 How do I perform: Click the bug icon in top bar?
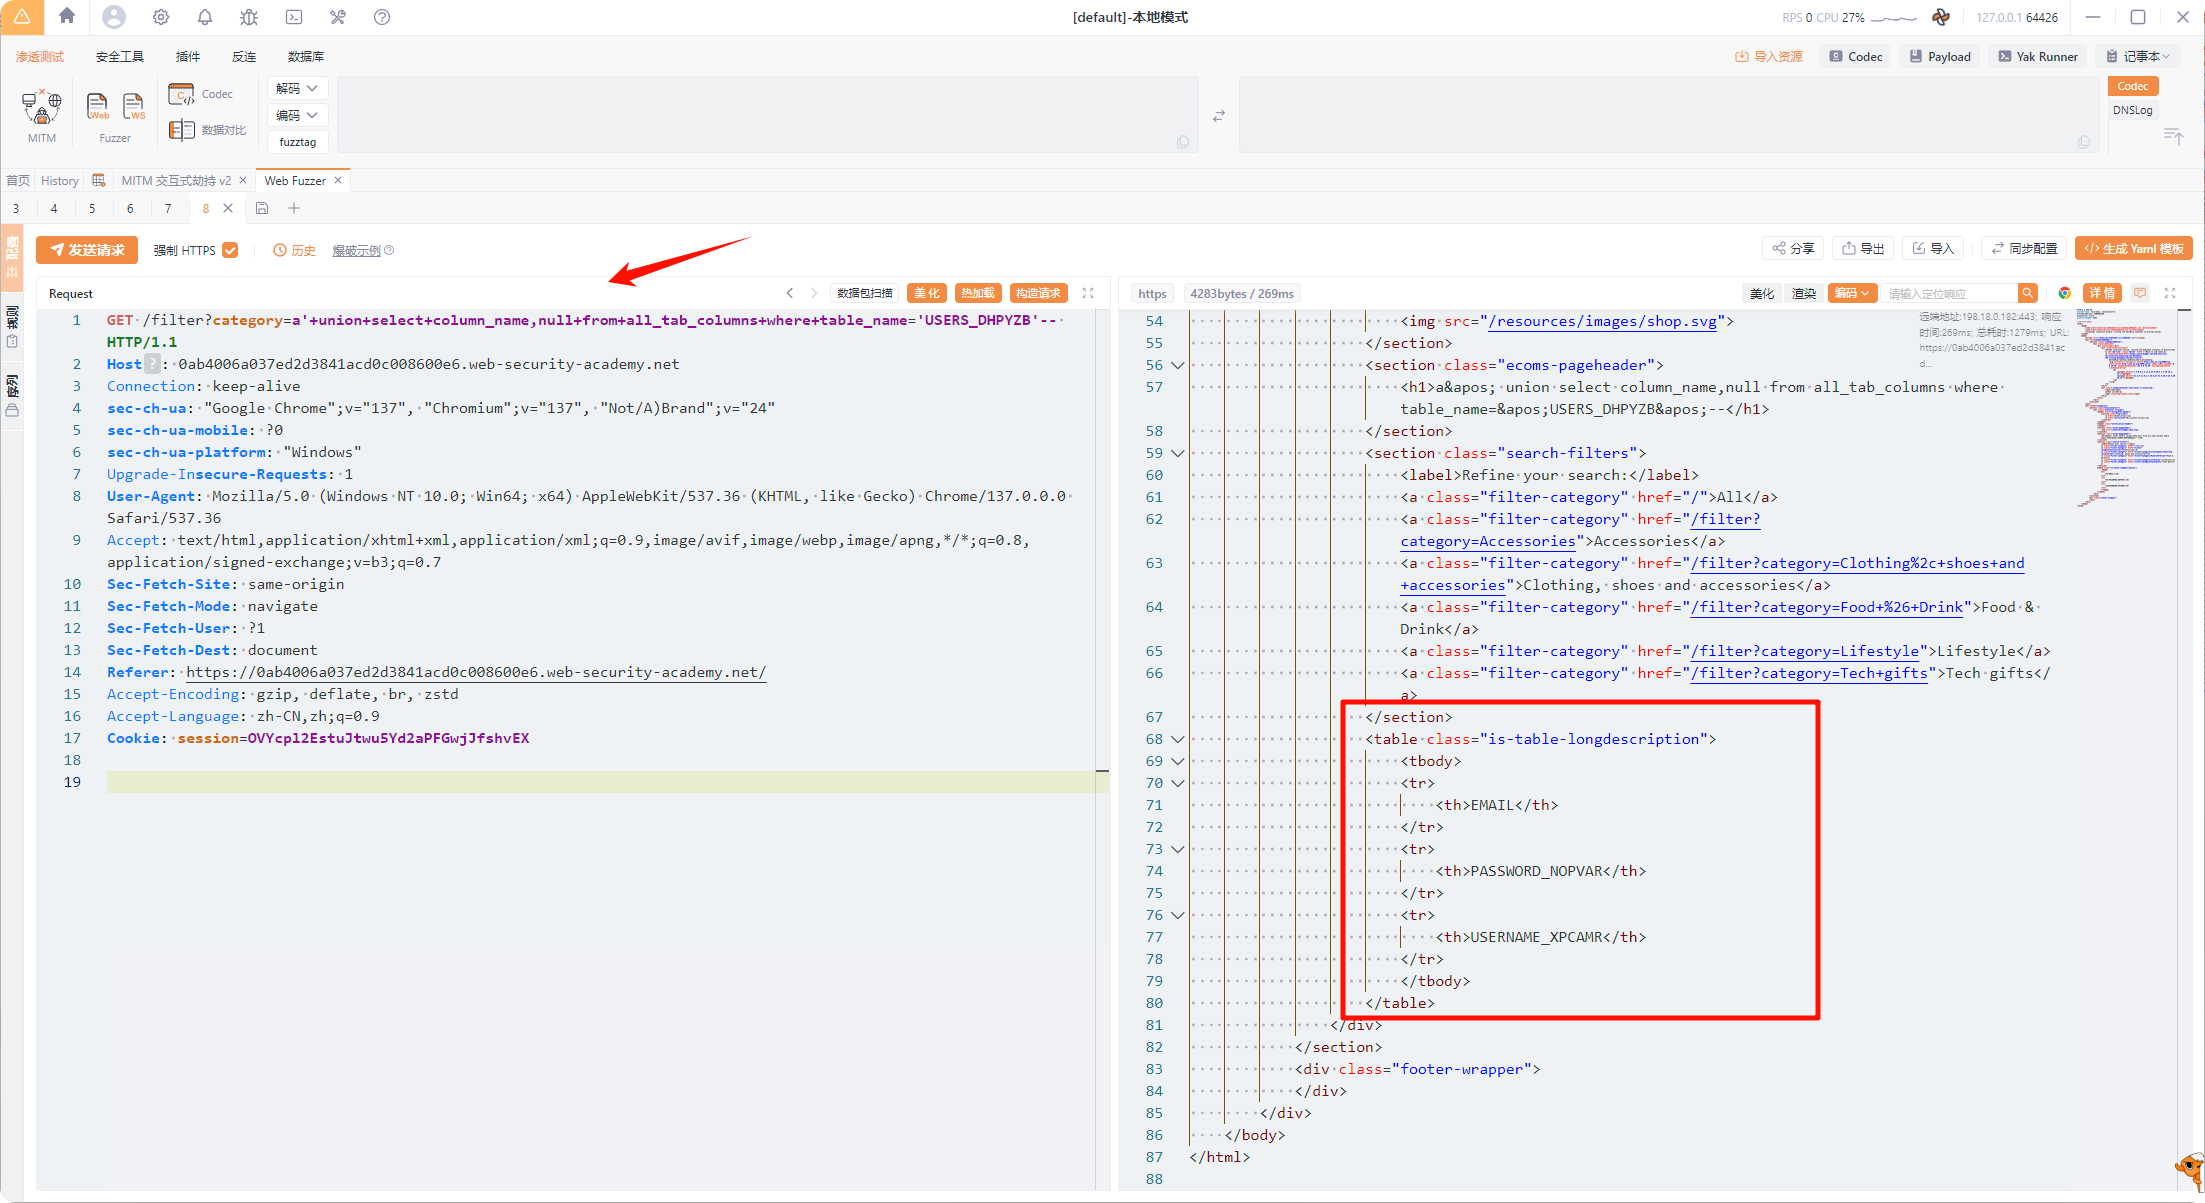coord(249,17)
